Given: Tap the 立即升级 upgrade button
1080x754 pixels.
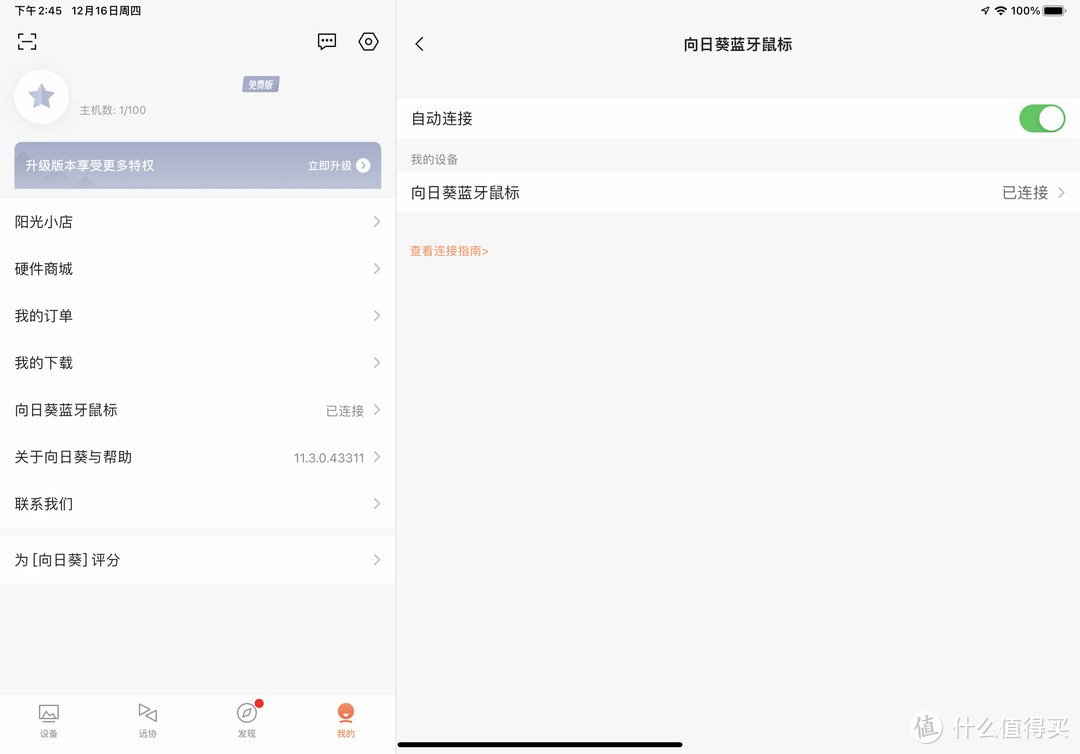Looking at the screenshot, I should (336, 165).
